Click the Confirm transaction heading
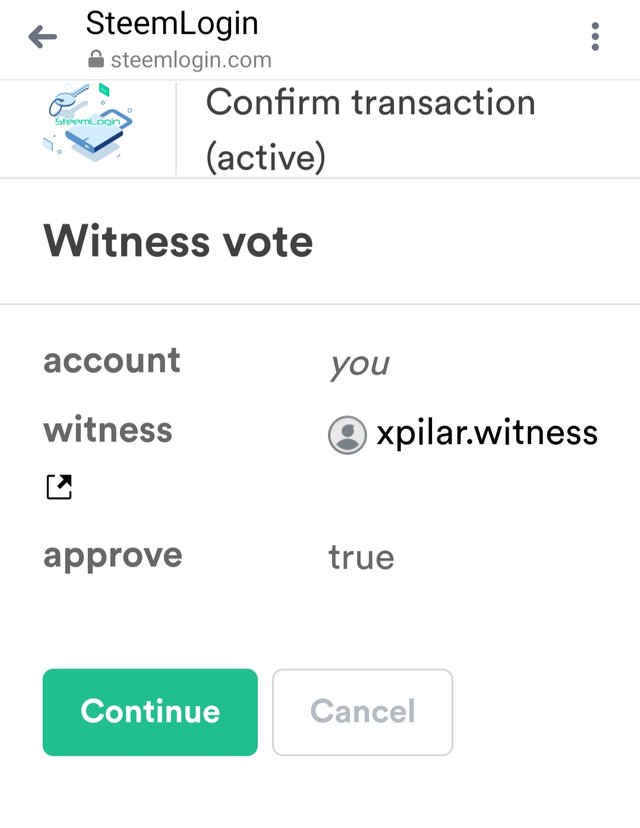The image size is (640, 828). point(370,103)
